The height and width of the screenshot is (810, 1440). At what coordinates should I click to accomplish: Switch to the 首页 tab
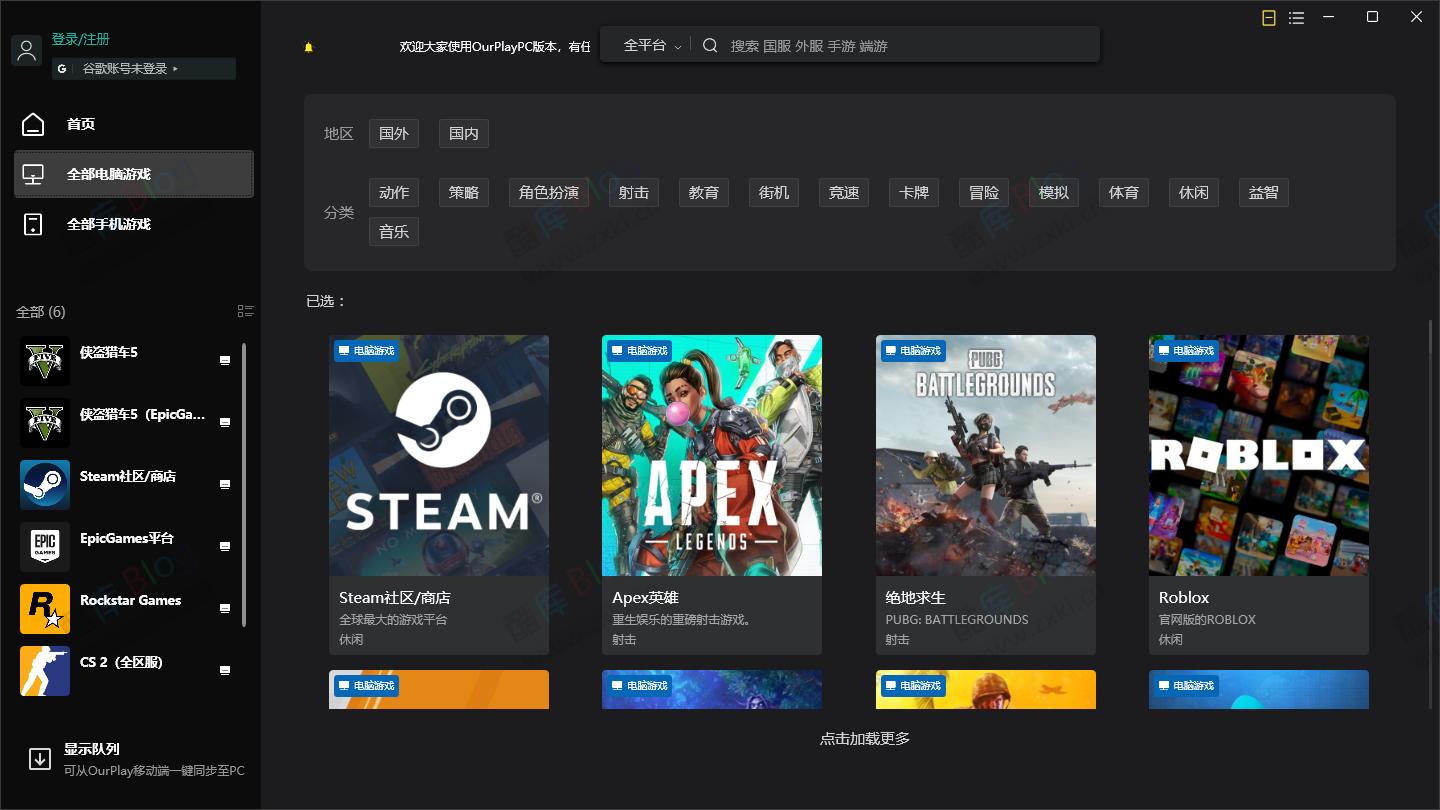pyautogui.click(x=81, y=124)
